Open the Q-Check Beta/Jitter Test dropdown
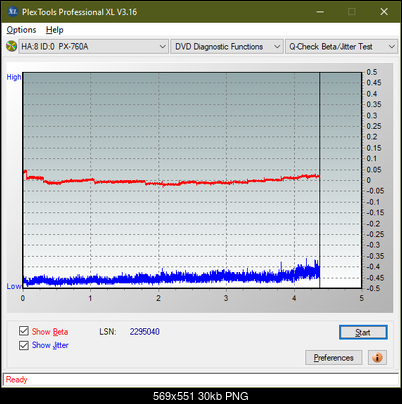This screenshot has height=404, width=402. [x=341, y=46]
